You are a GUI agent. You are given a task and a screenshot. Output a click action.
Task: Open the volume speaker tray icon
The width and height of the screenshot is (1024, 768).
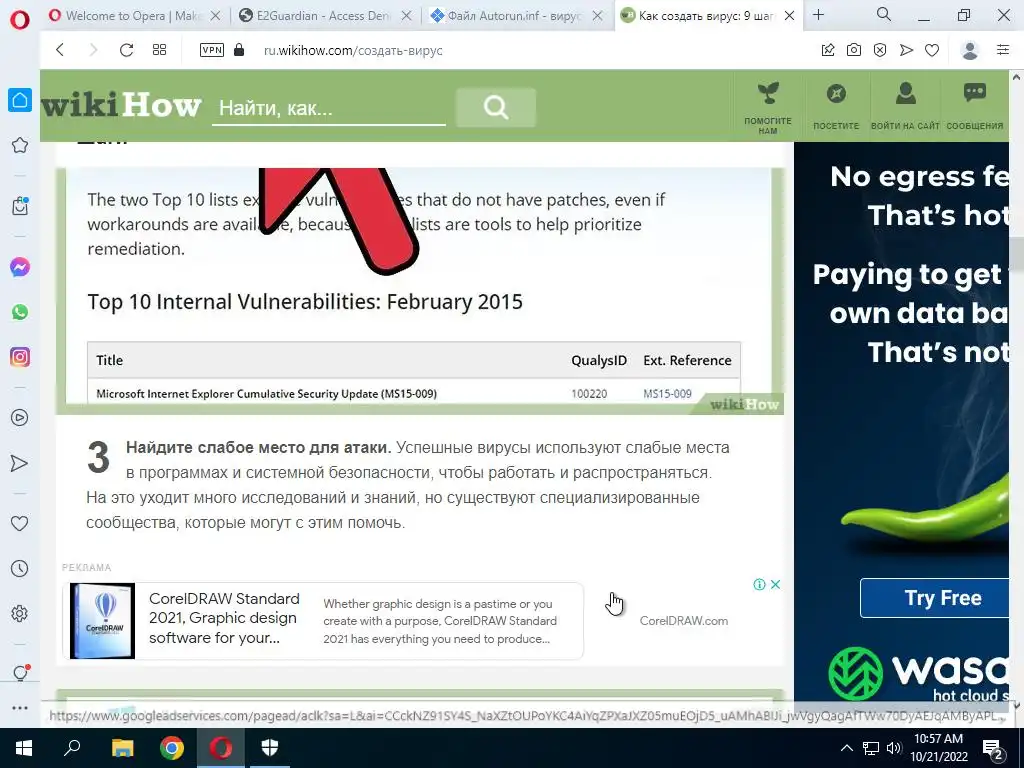coord(893,748)
